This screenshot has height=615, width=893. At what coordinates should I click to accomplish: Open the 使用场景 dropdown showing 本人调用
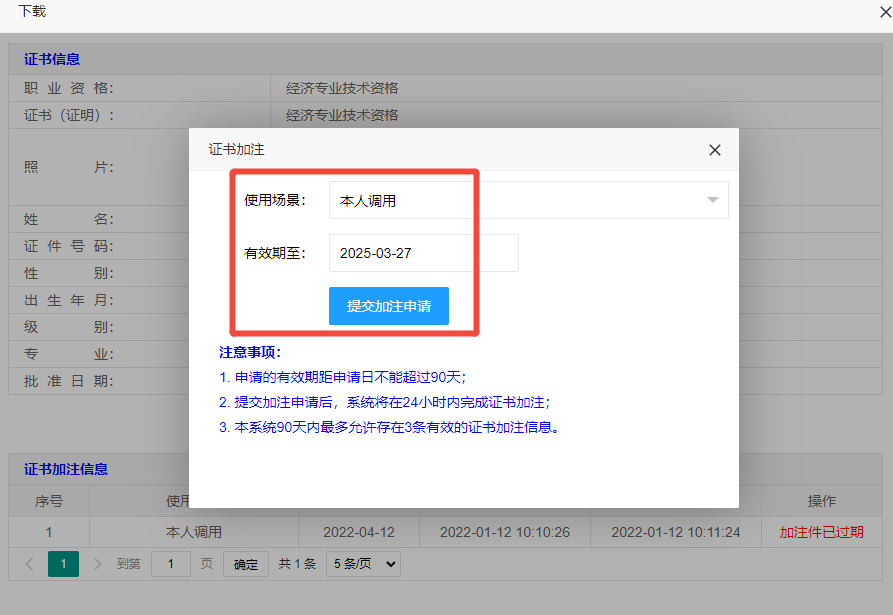528,200
